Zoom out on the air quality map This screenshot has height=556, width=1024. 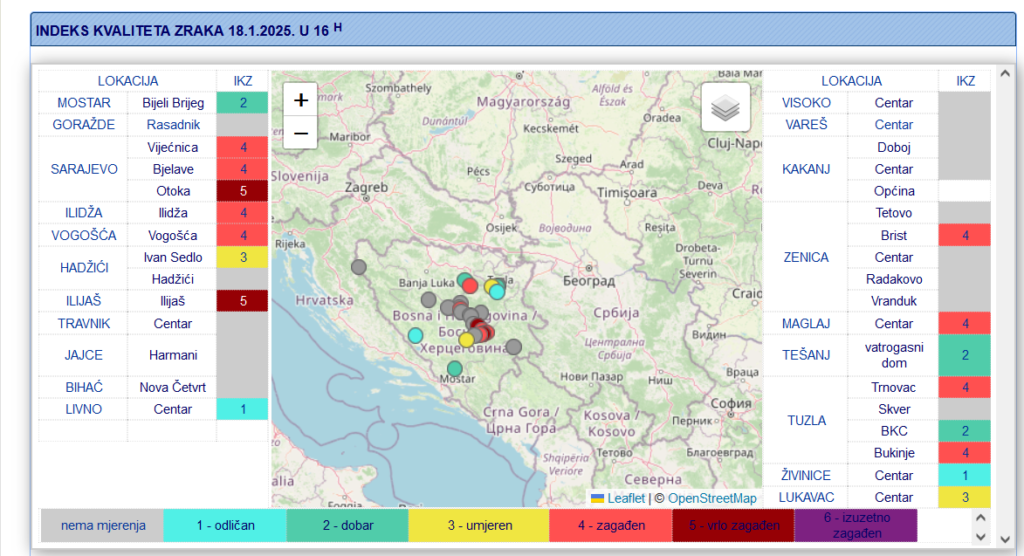(x=300, y=132)
